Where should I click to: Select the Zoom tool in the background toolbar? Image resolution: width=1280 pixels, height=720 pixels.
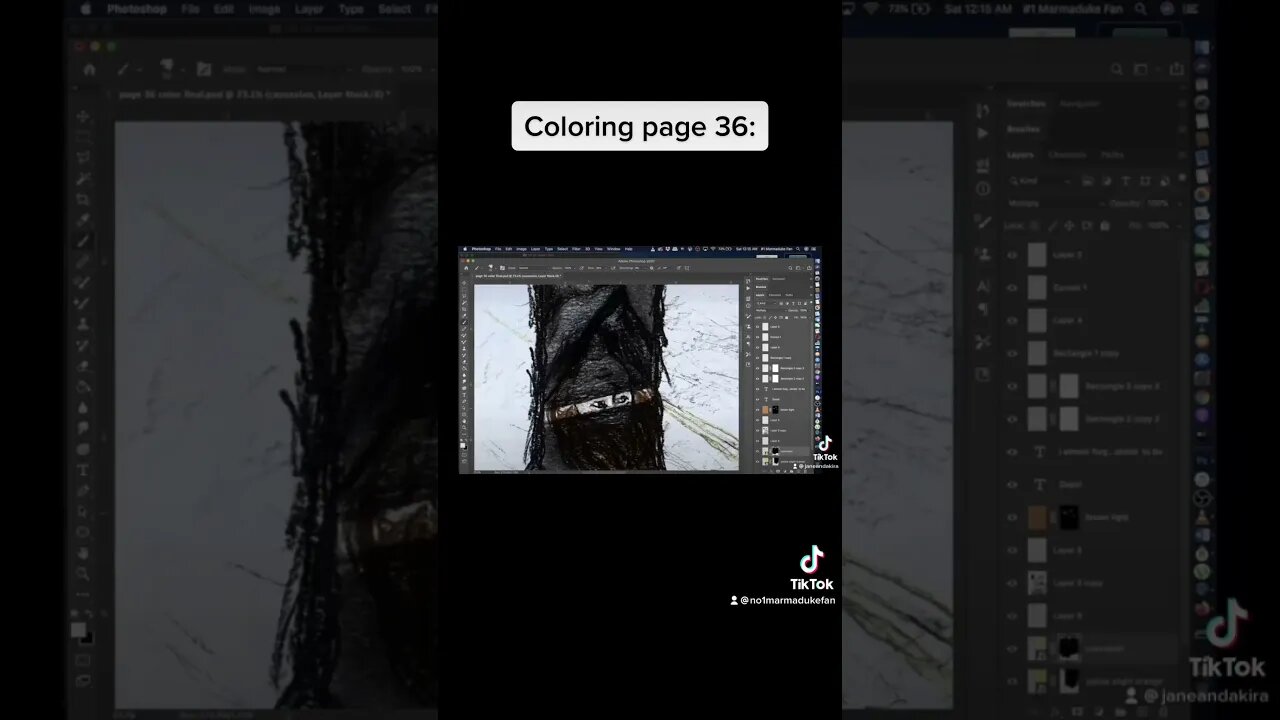(84, 574)
